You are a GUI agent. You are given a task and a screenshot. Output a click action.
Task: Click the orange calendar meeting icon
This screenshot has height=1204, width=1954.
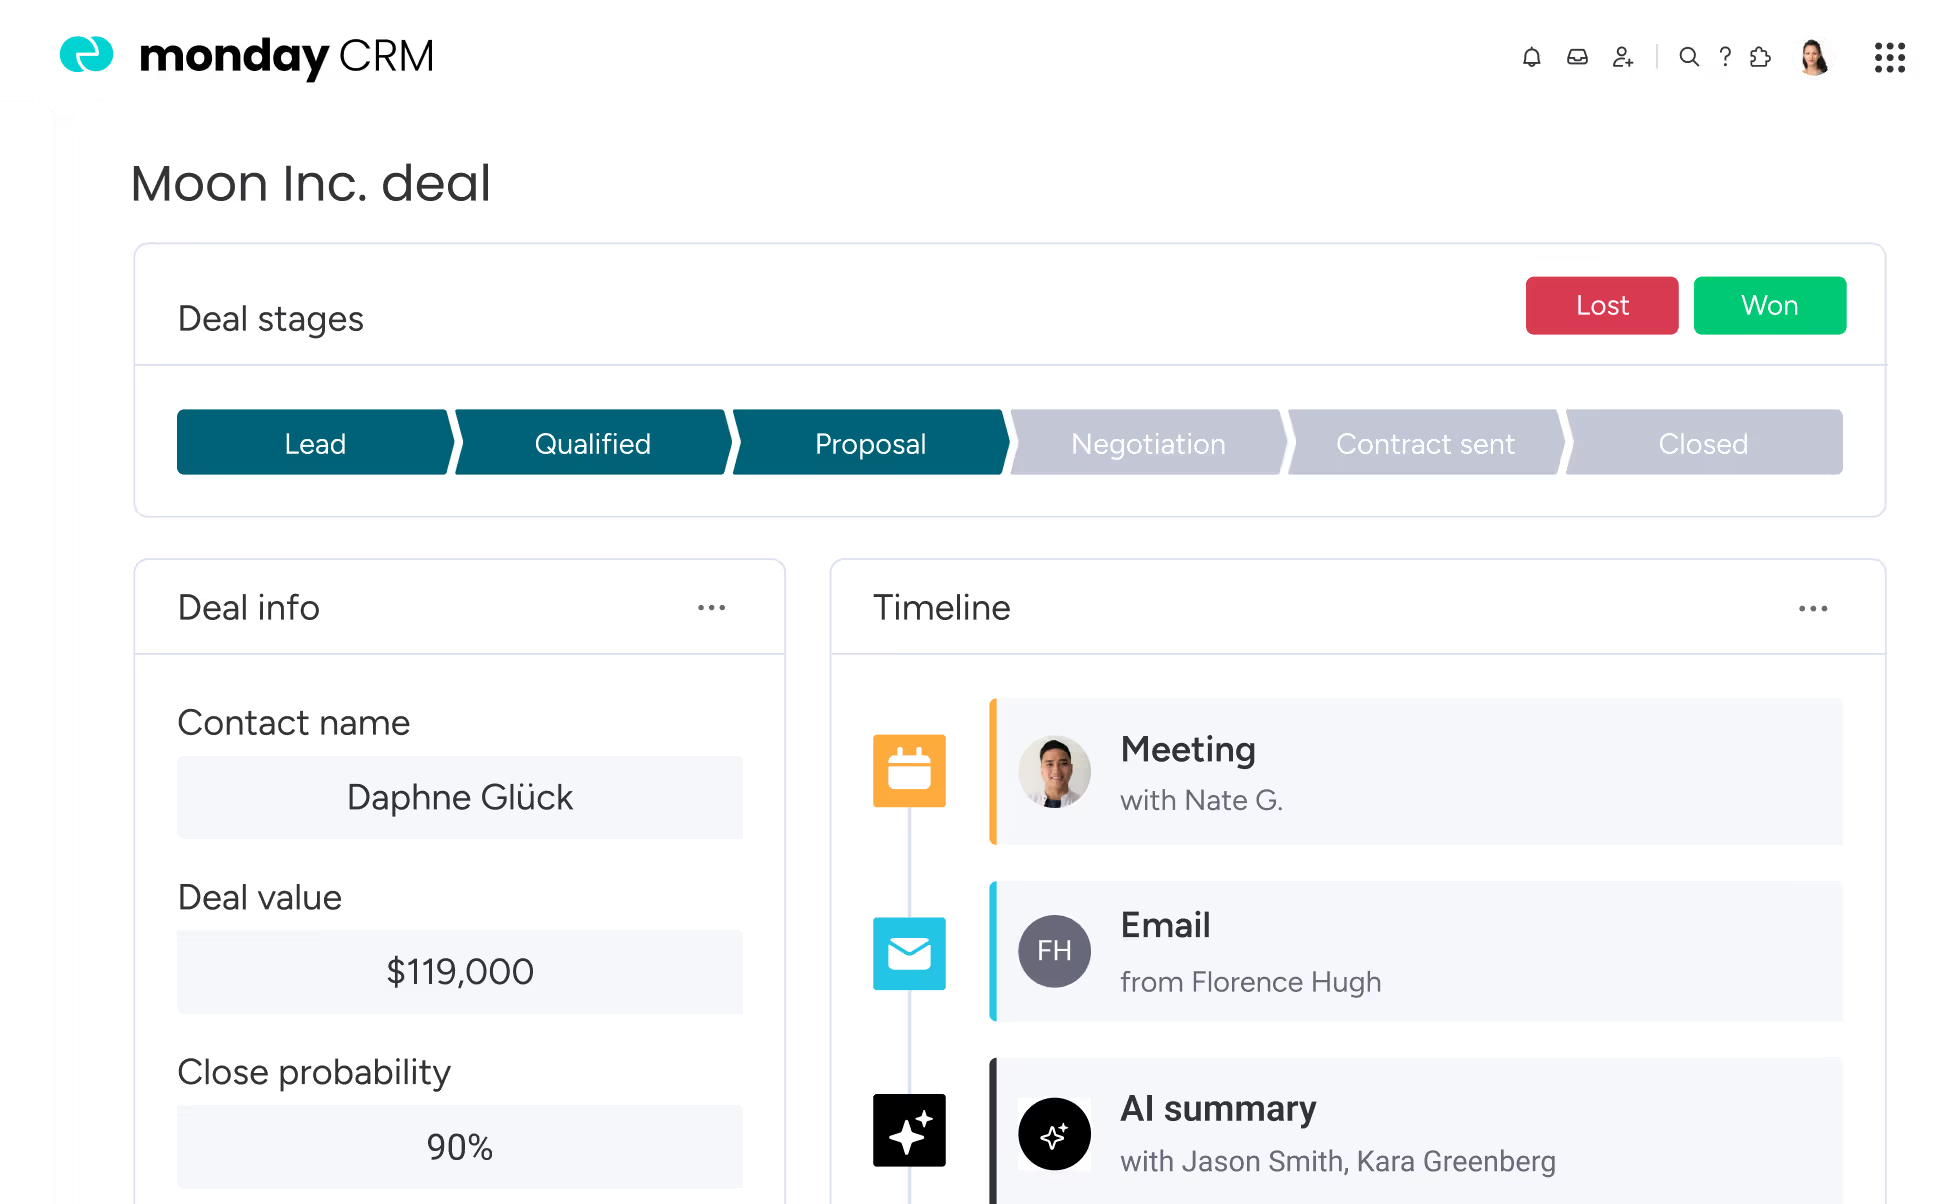coord(909,770)
